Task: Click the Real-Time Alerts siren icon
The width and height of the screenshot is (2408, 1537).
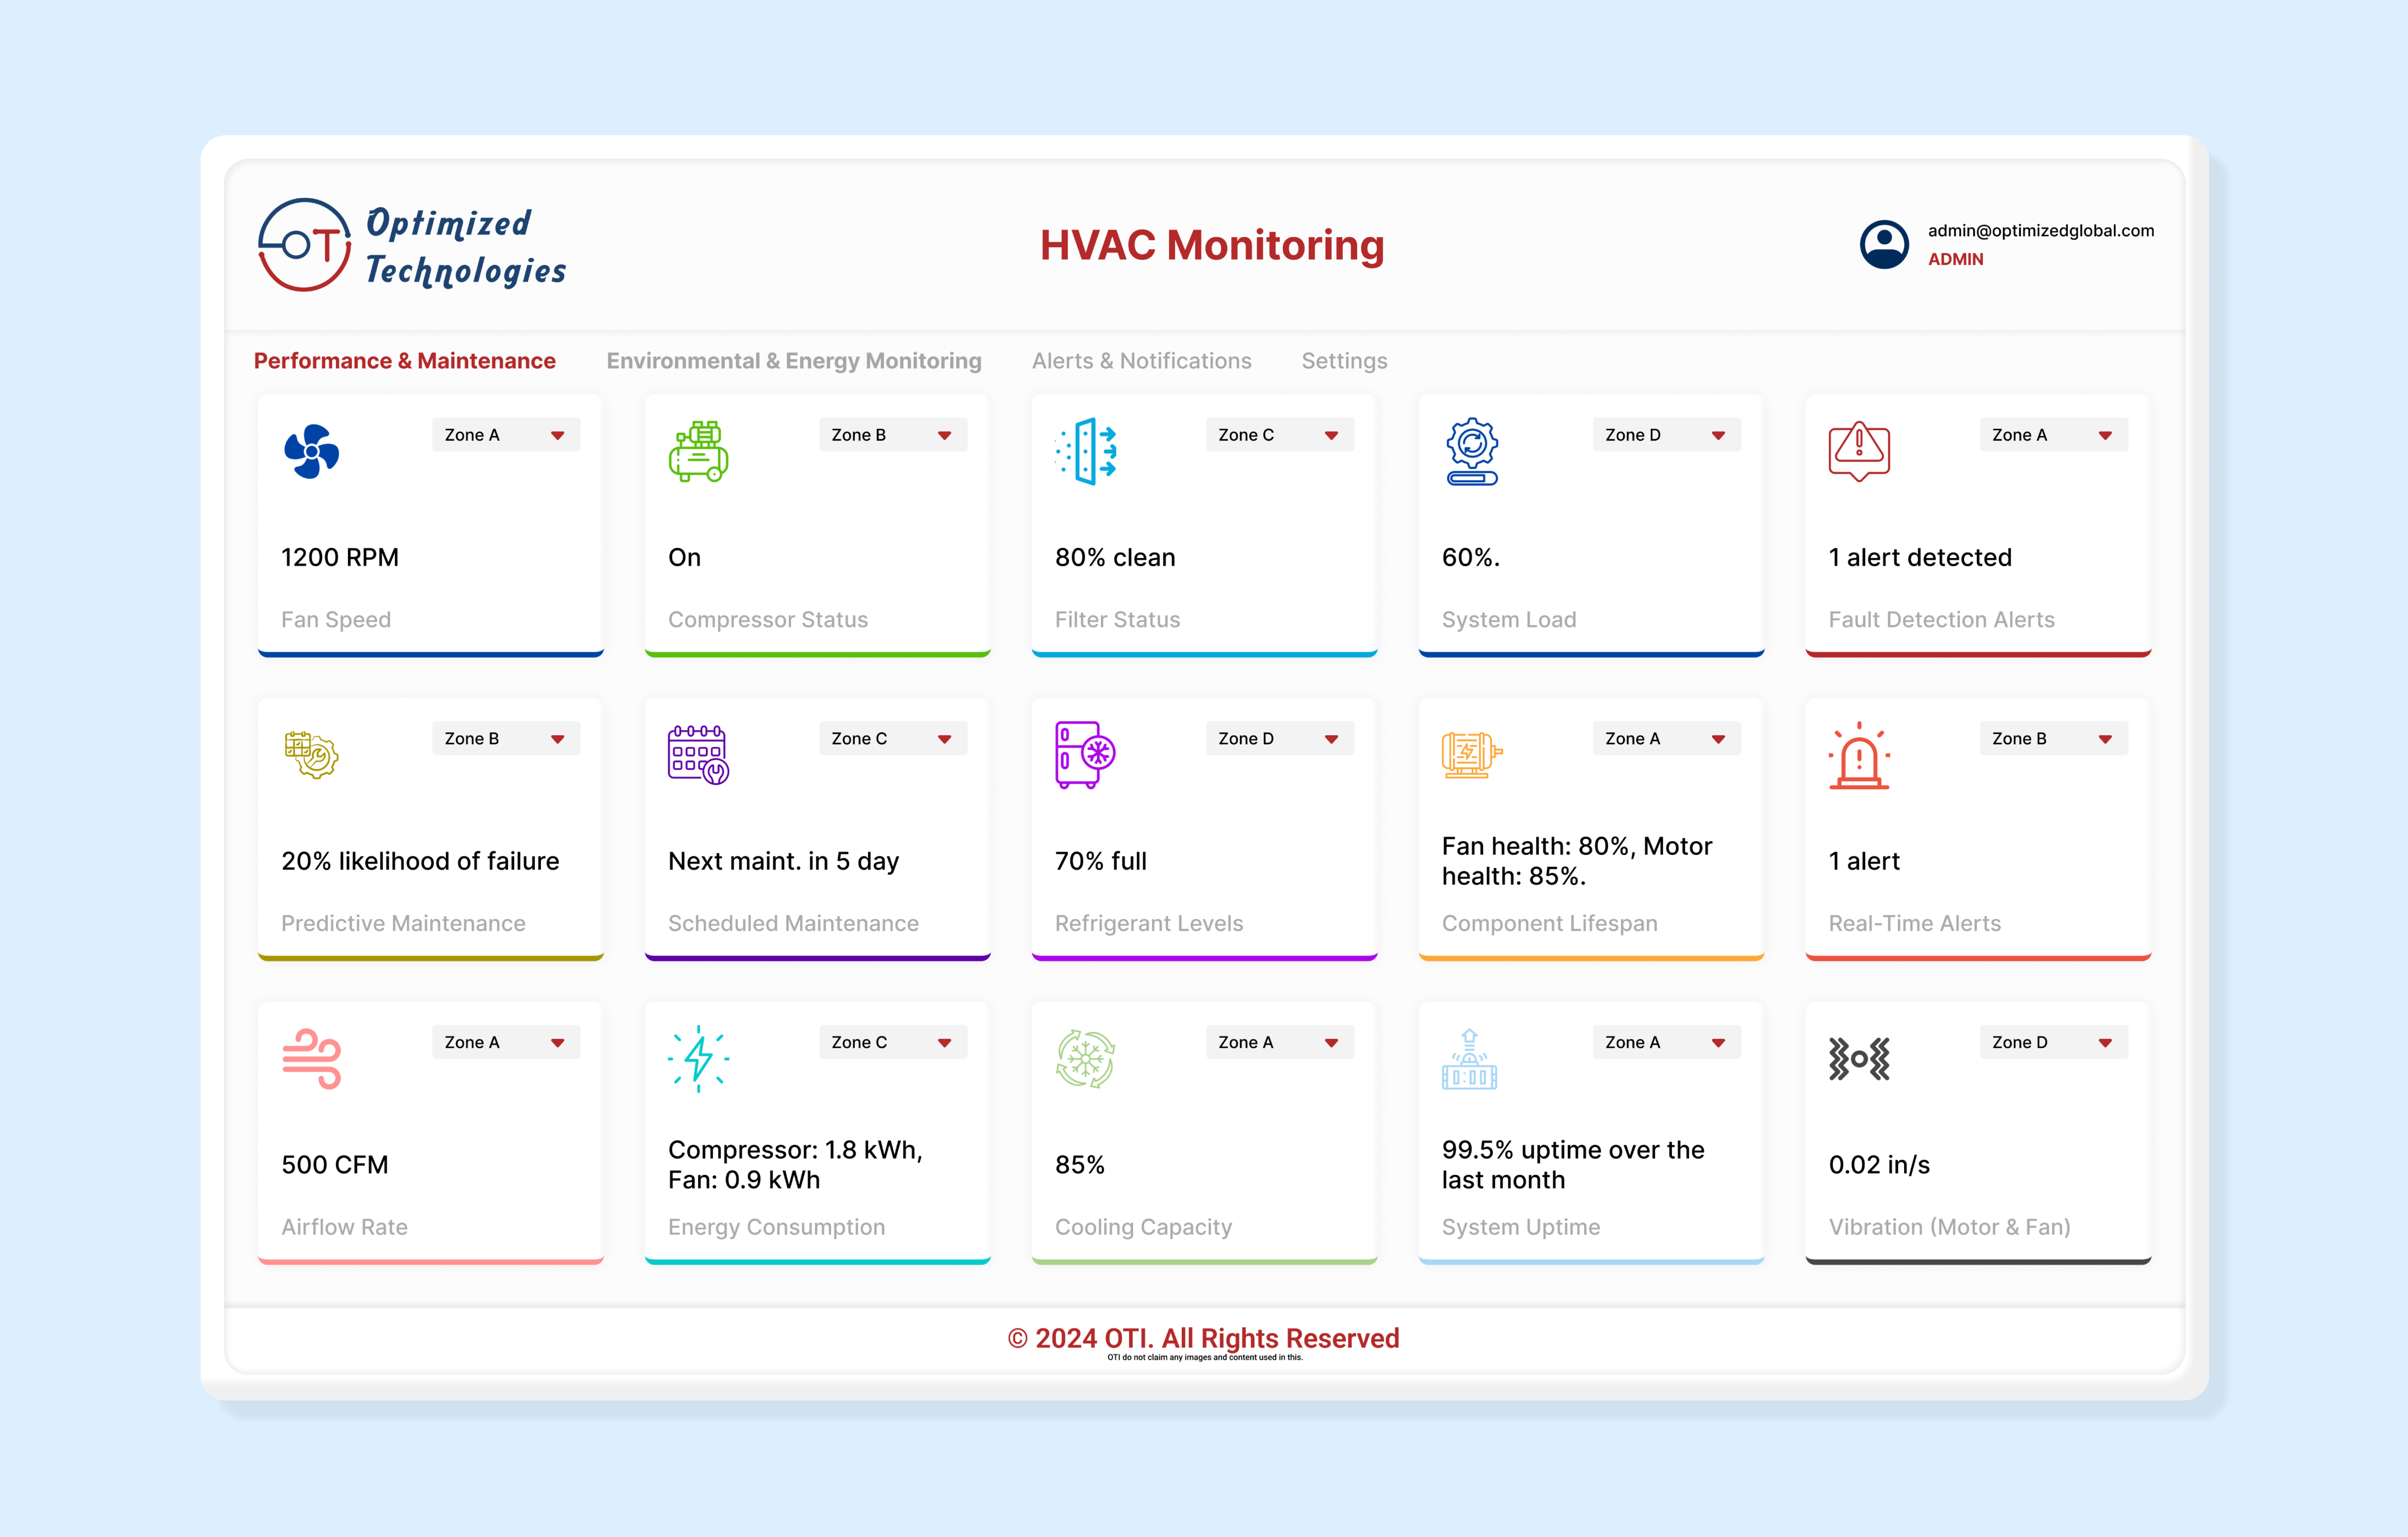Action: coord(1859,755)
